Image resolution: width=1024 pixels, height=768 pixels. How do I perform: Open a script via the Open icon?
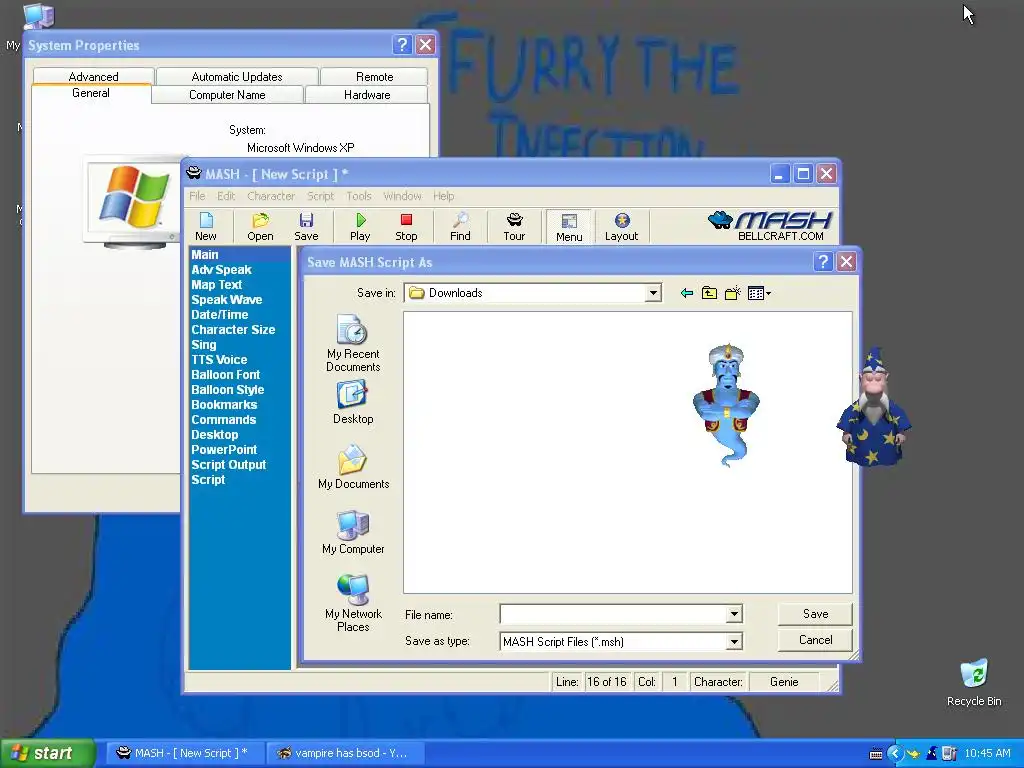261,227
